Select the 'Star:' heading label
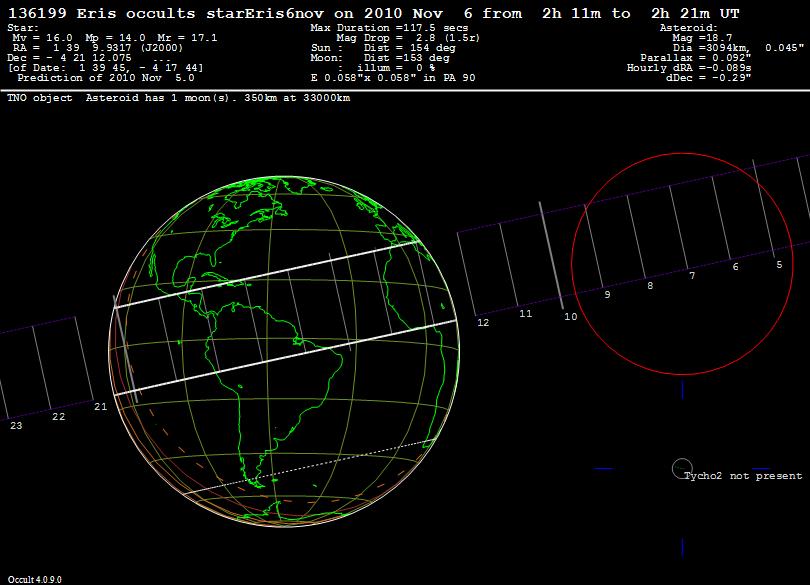 point(23,28)
